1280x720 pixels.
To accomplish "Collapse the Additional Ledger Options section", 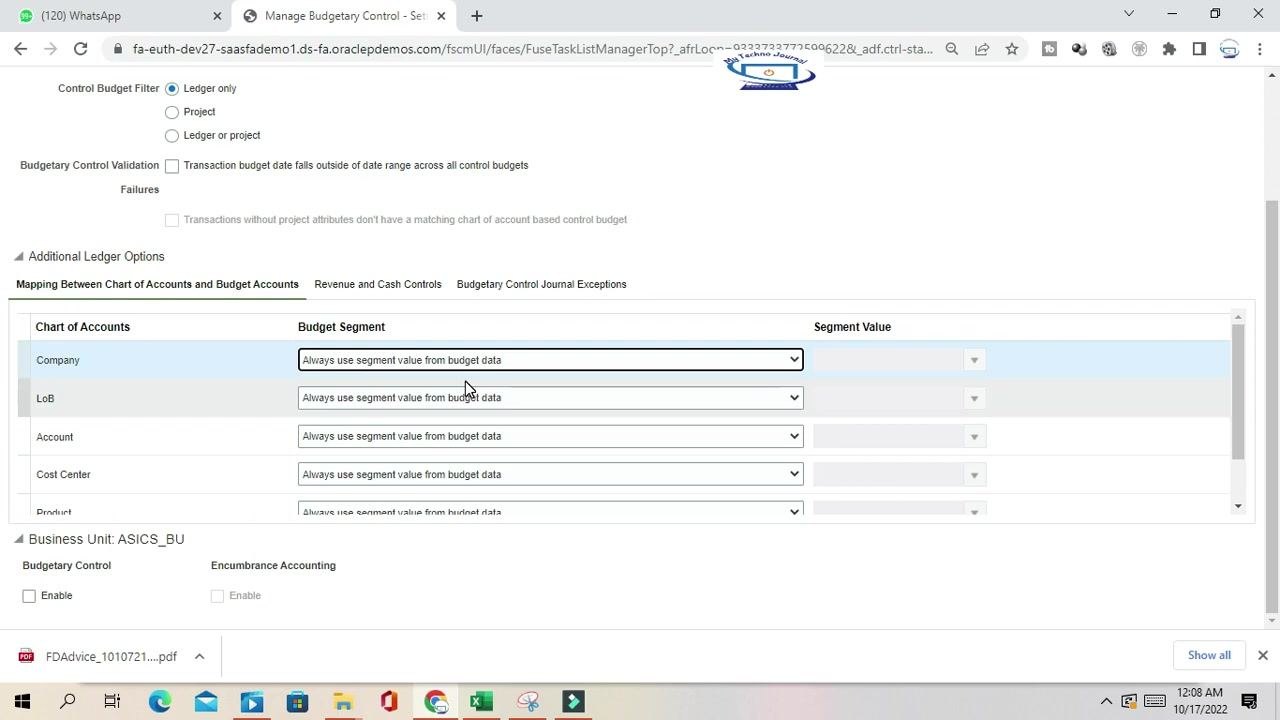I will point(18,257).
